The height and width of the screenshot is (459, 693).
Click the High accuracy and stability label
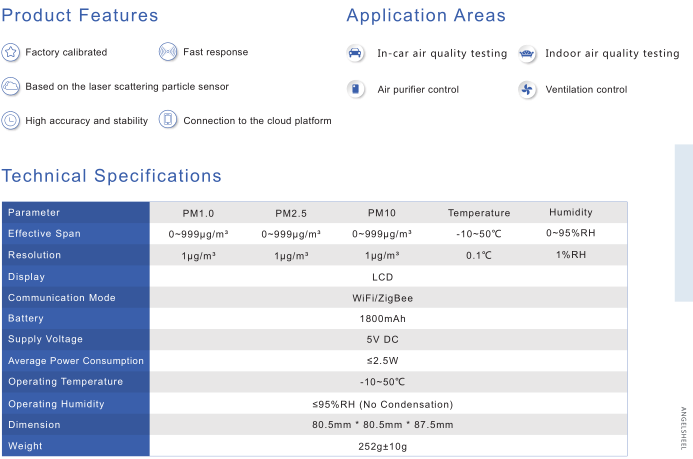(x=87, y=121)
